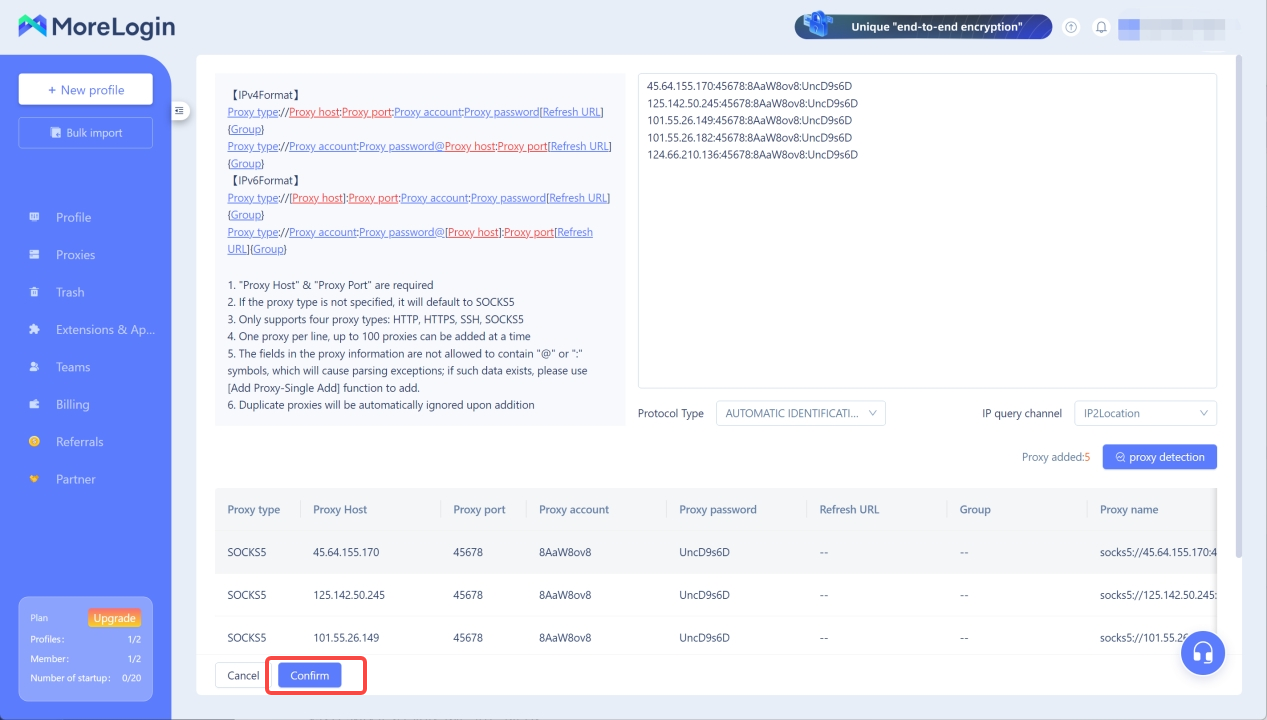Collapse the sidebar with the toggle icon
The image size is (1267, 720).
click(x=180, y=110)
